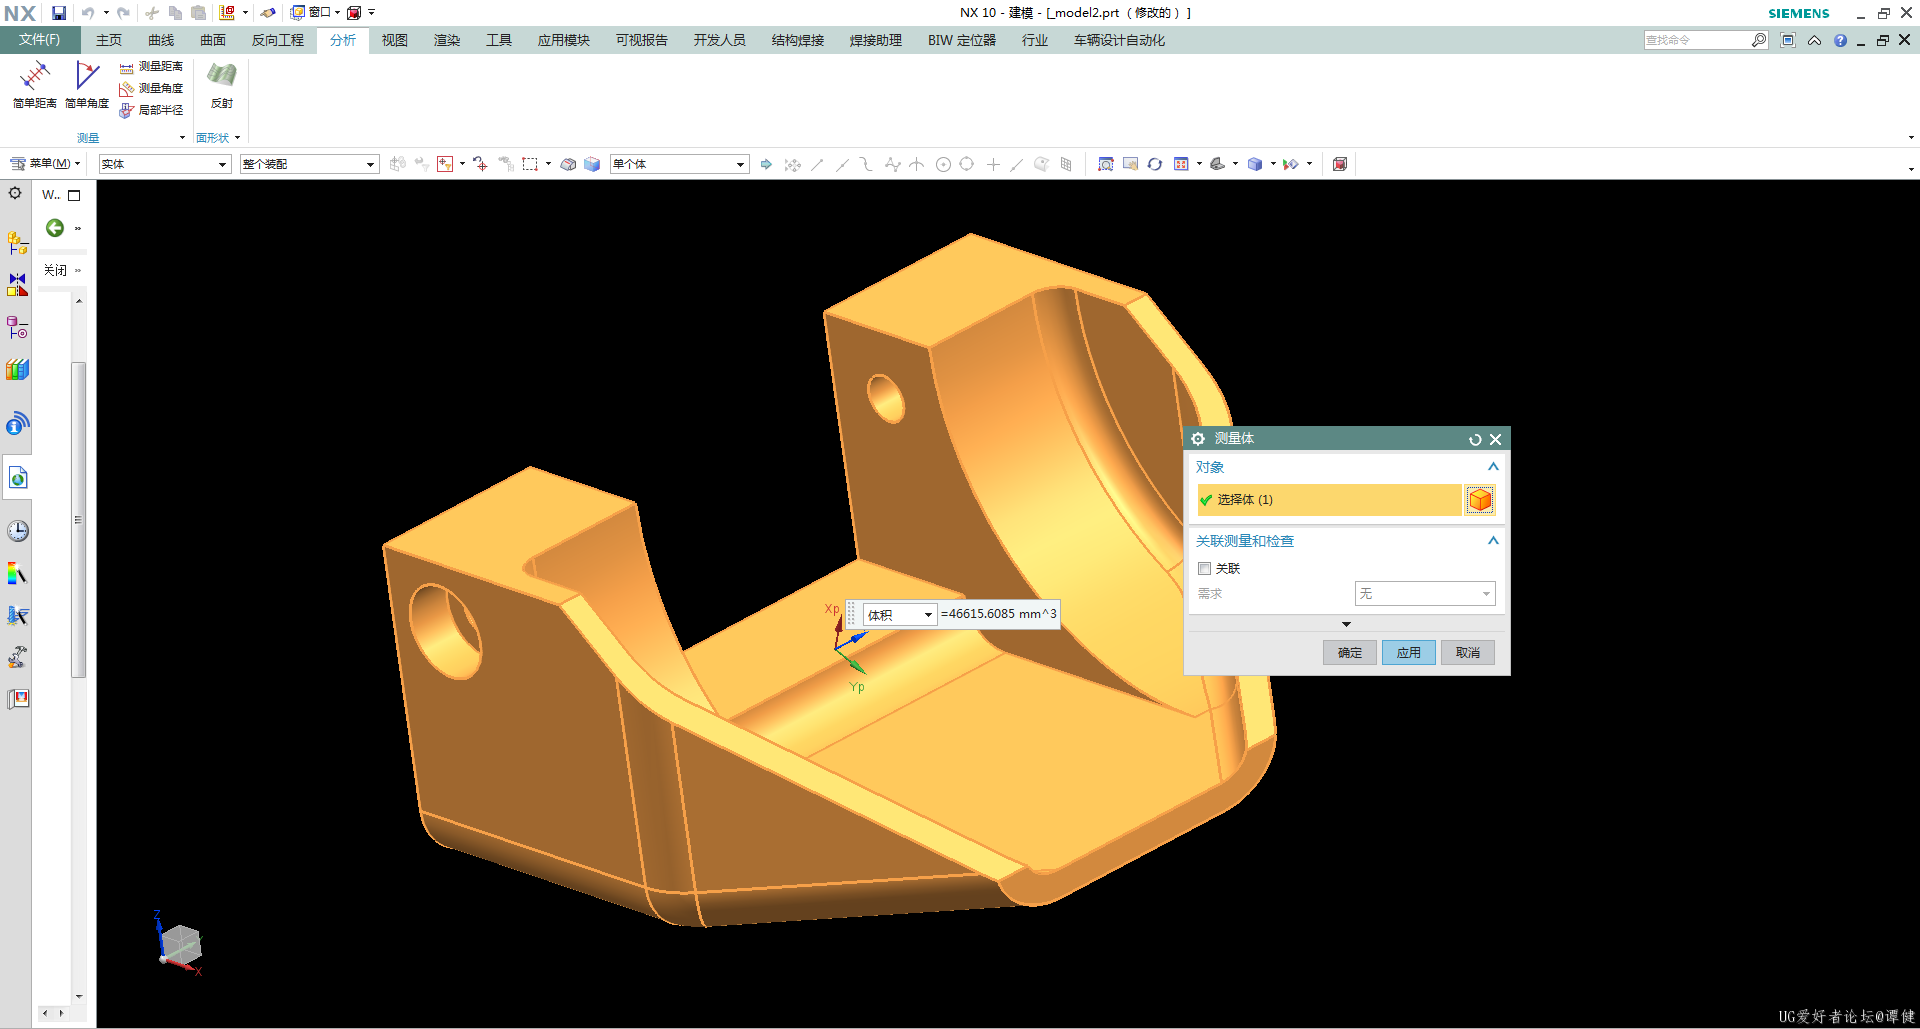Open the Part Navigator sidebar icon

click(17, 327)
